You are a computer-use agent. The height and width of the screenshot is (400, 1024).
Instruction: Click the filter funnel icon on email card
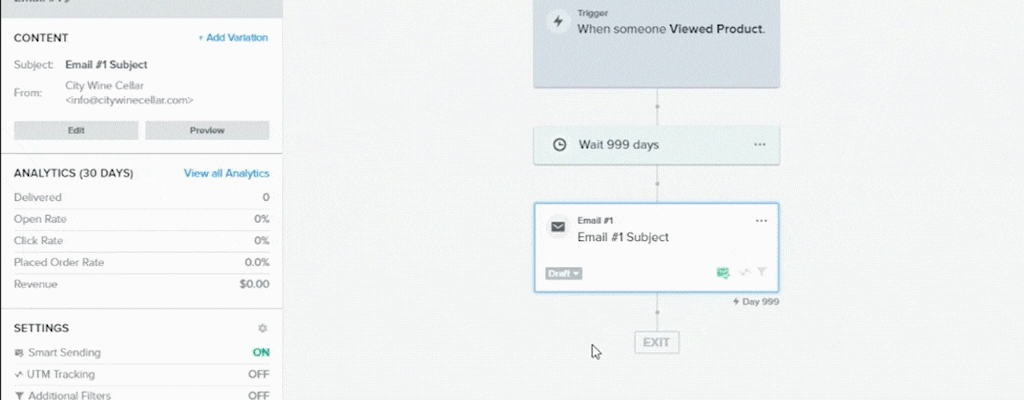pyautogui.click(x=761, y=272)
